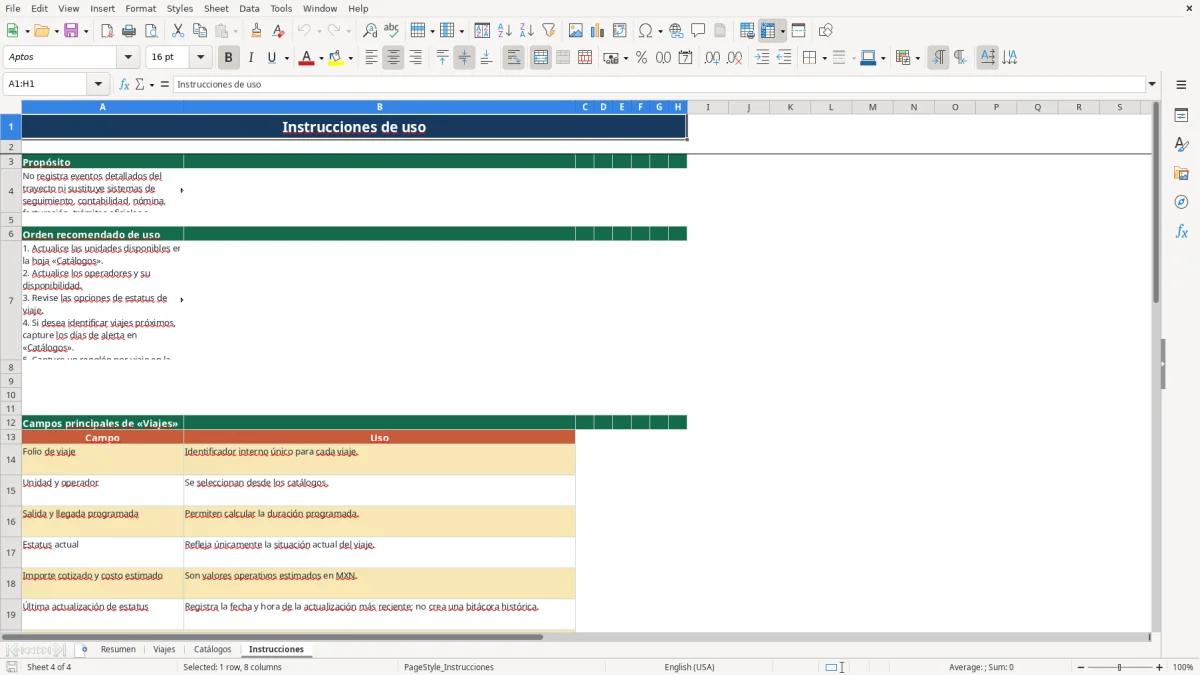Click the AutoFilter funnel icon

pos(549,31)
